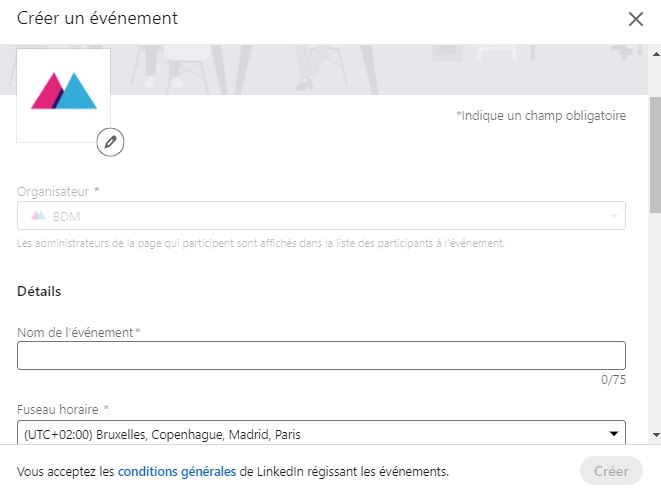Click the Créer button
661x491 pixels.
pos(611,471)
